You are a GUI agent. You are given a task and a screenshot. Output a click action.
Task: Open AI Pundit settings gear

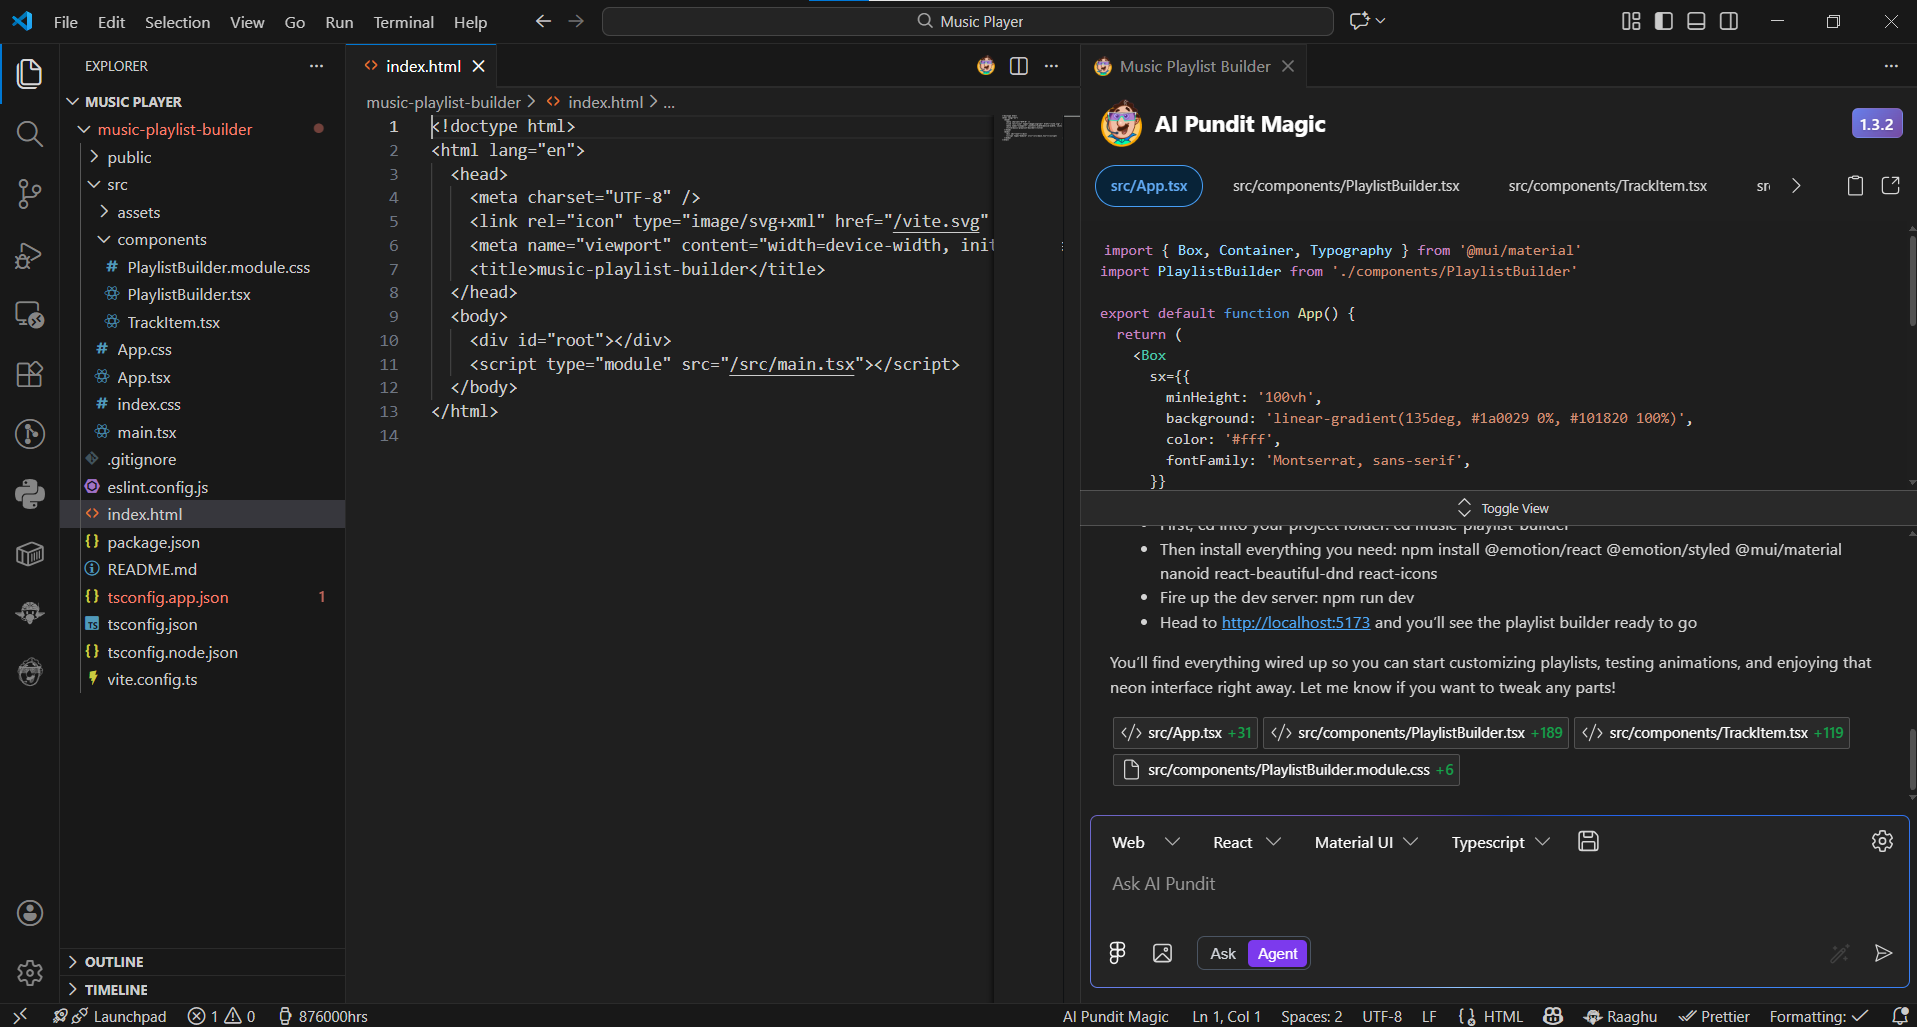[x=1882, y=841]
